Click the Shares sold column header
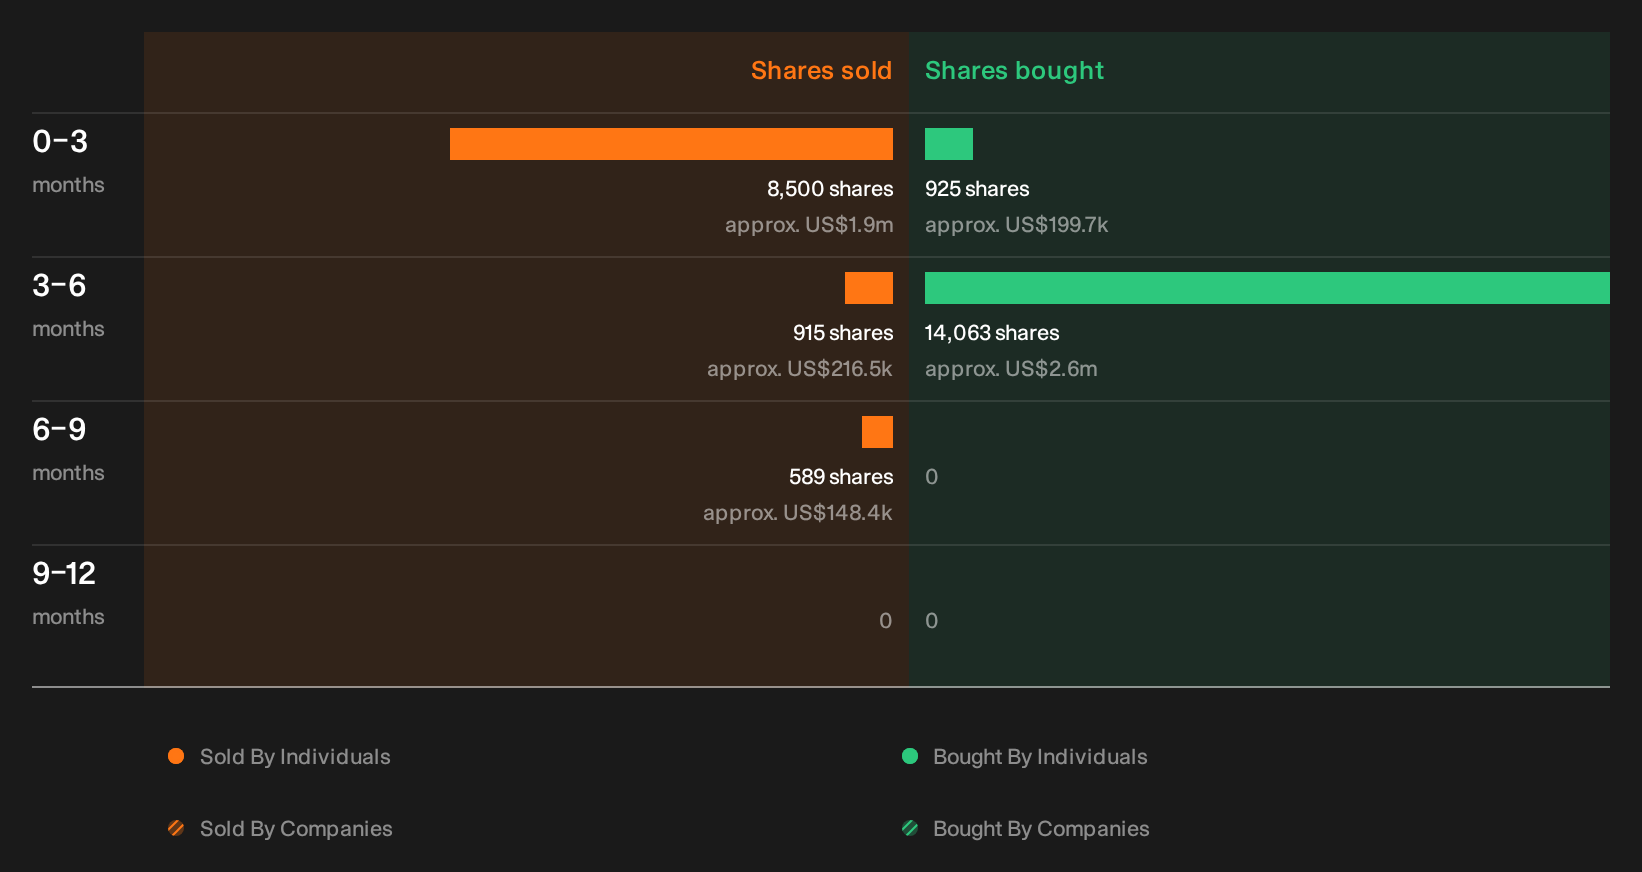This screenshot has width=1642, height=872. pos(821,71)
